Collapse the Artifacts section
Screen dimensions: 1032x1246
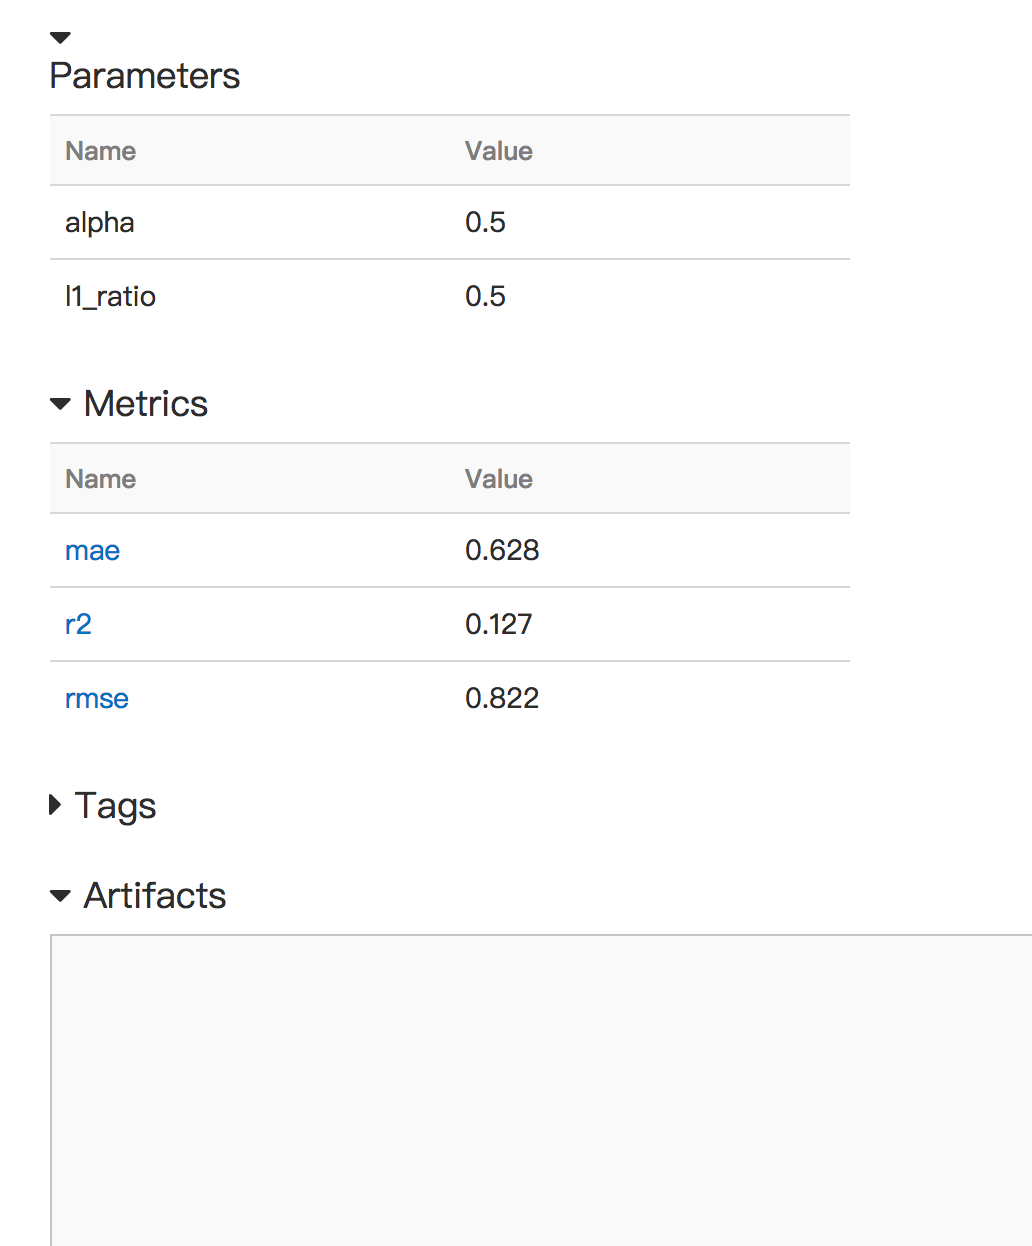coord(60,896)
